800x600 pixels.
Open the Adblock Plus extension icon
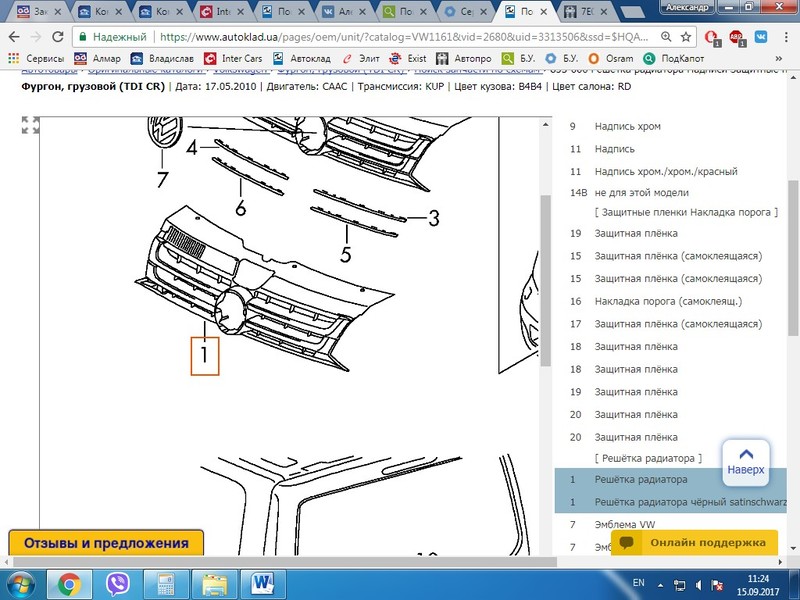737,37
